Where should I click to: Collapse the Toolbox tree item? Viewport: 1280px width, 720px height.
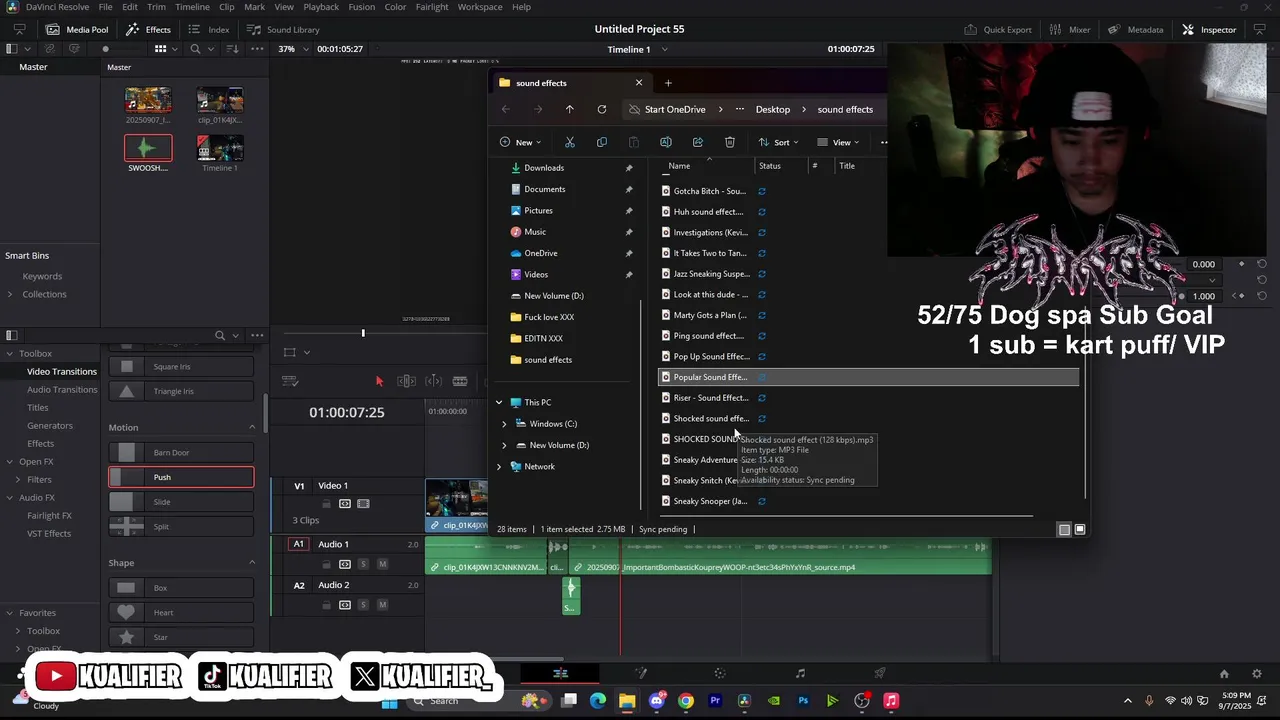point(10,353)
